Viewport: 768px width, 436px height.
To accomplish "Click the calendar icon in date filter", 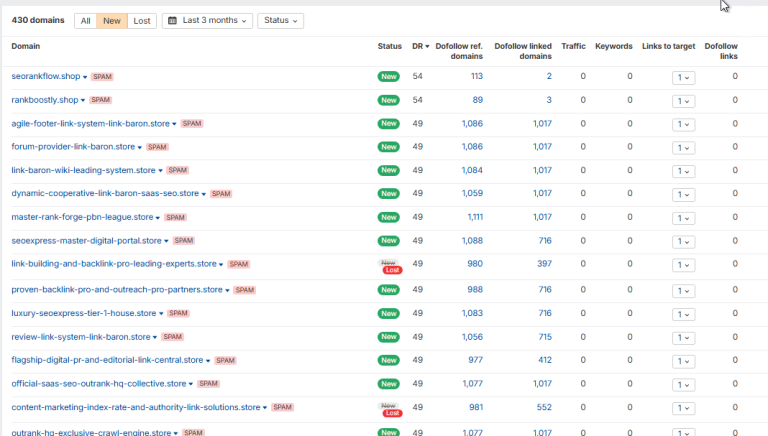I will point(172,21).
